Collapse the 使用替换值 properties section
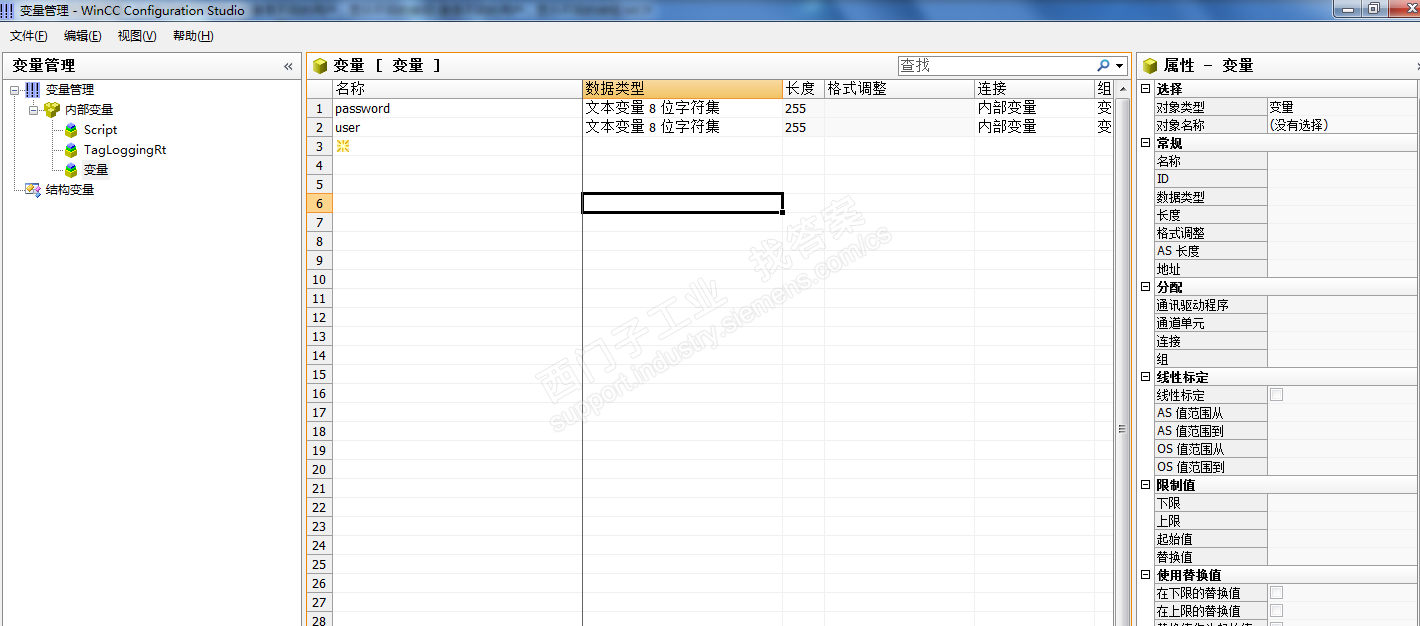This screenshot has height=626, width=1420. coord(1146,575)
